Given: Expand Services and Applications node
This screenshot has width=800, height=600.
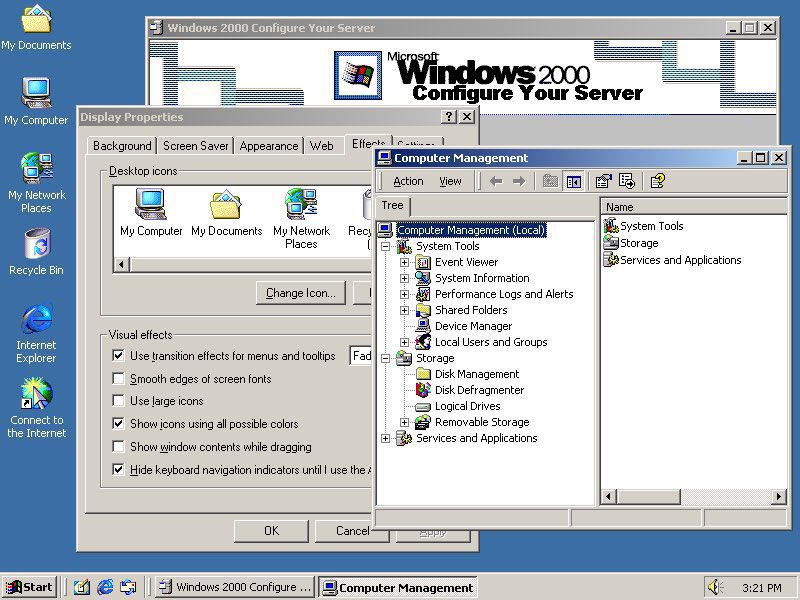Looking at the screenshot, I should tap(386, 438).
